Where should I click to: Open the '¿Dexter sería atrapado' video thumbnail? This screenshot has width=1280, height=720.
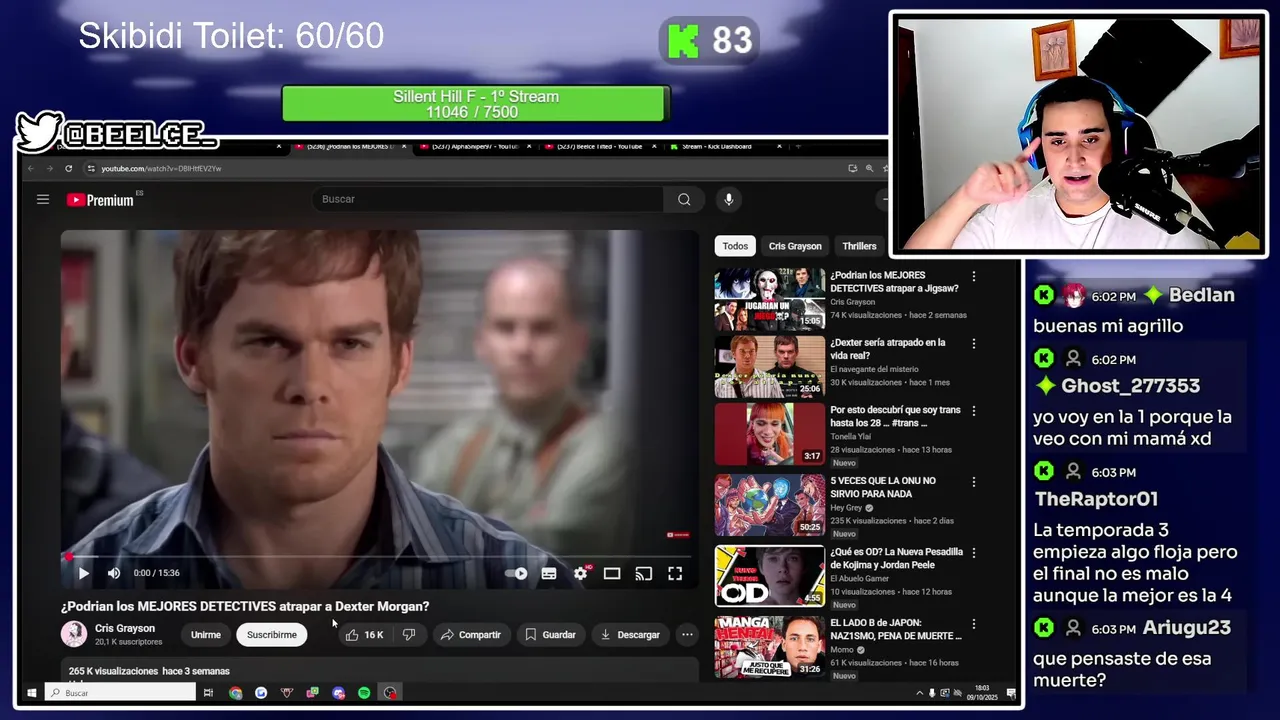pyautogui.click(x=770, y=366)
